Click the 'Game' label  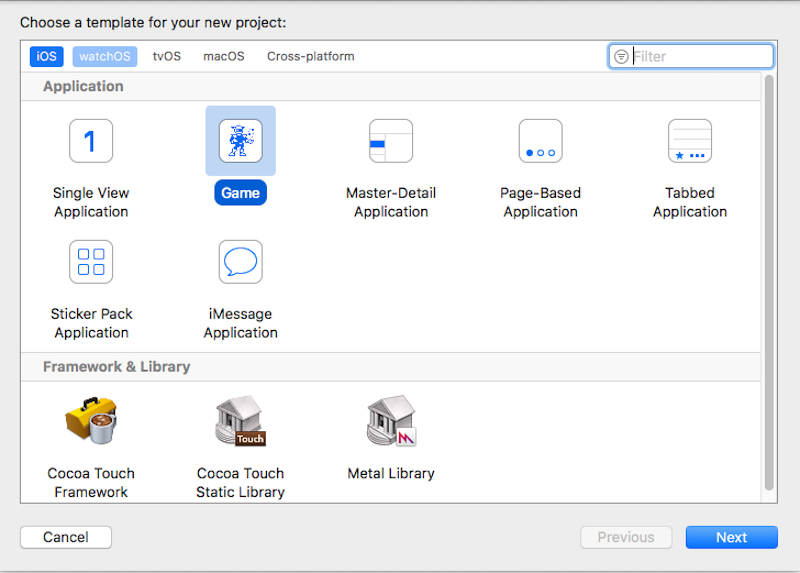coord(240,193)
